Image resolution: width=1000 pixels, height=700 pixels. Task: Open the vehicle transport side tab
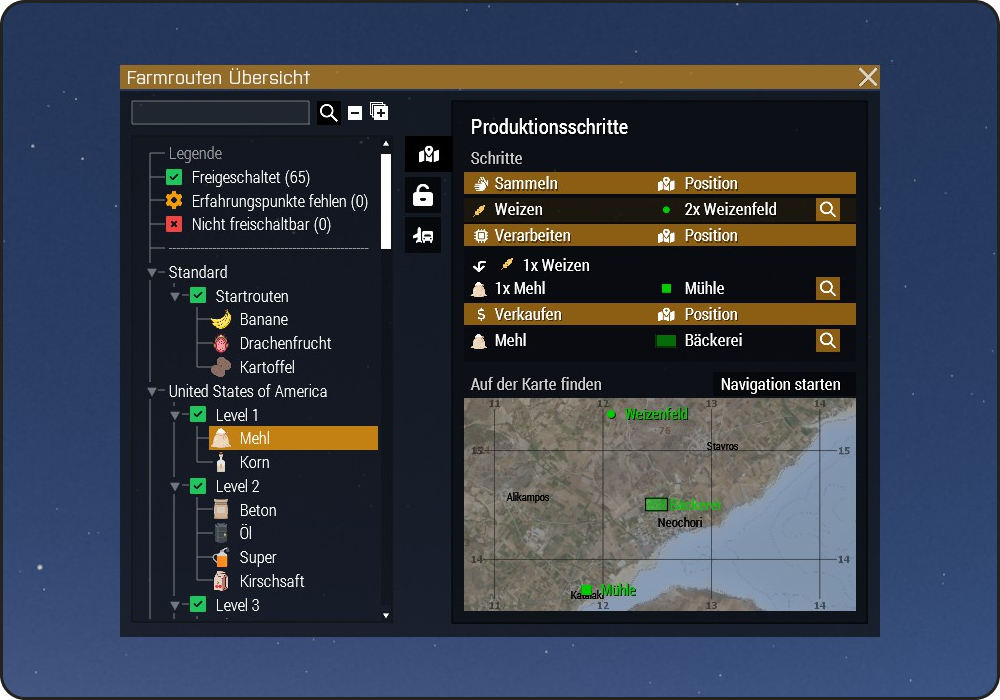(423, 235)
